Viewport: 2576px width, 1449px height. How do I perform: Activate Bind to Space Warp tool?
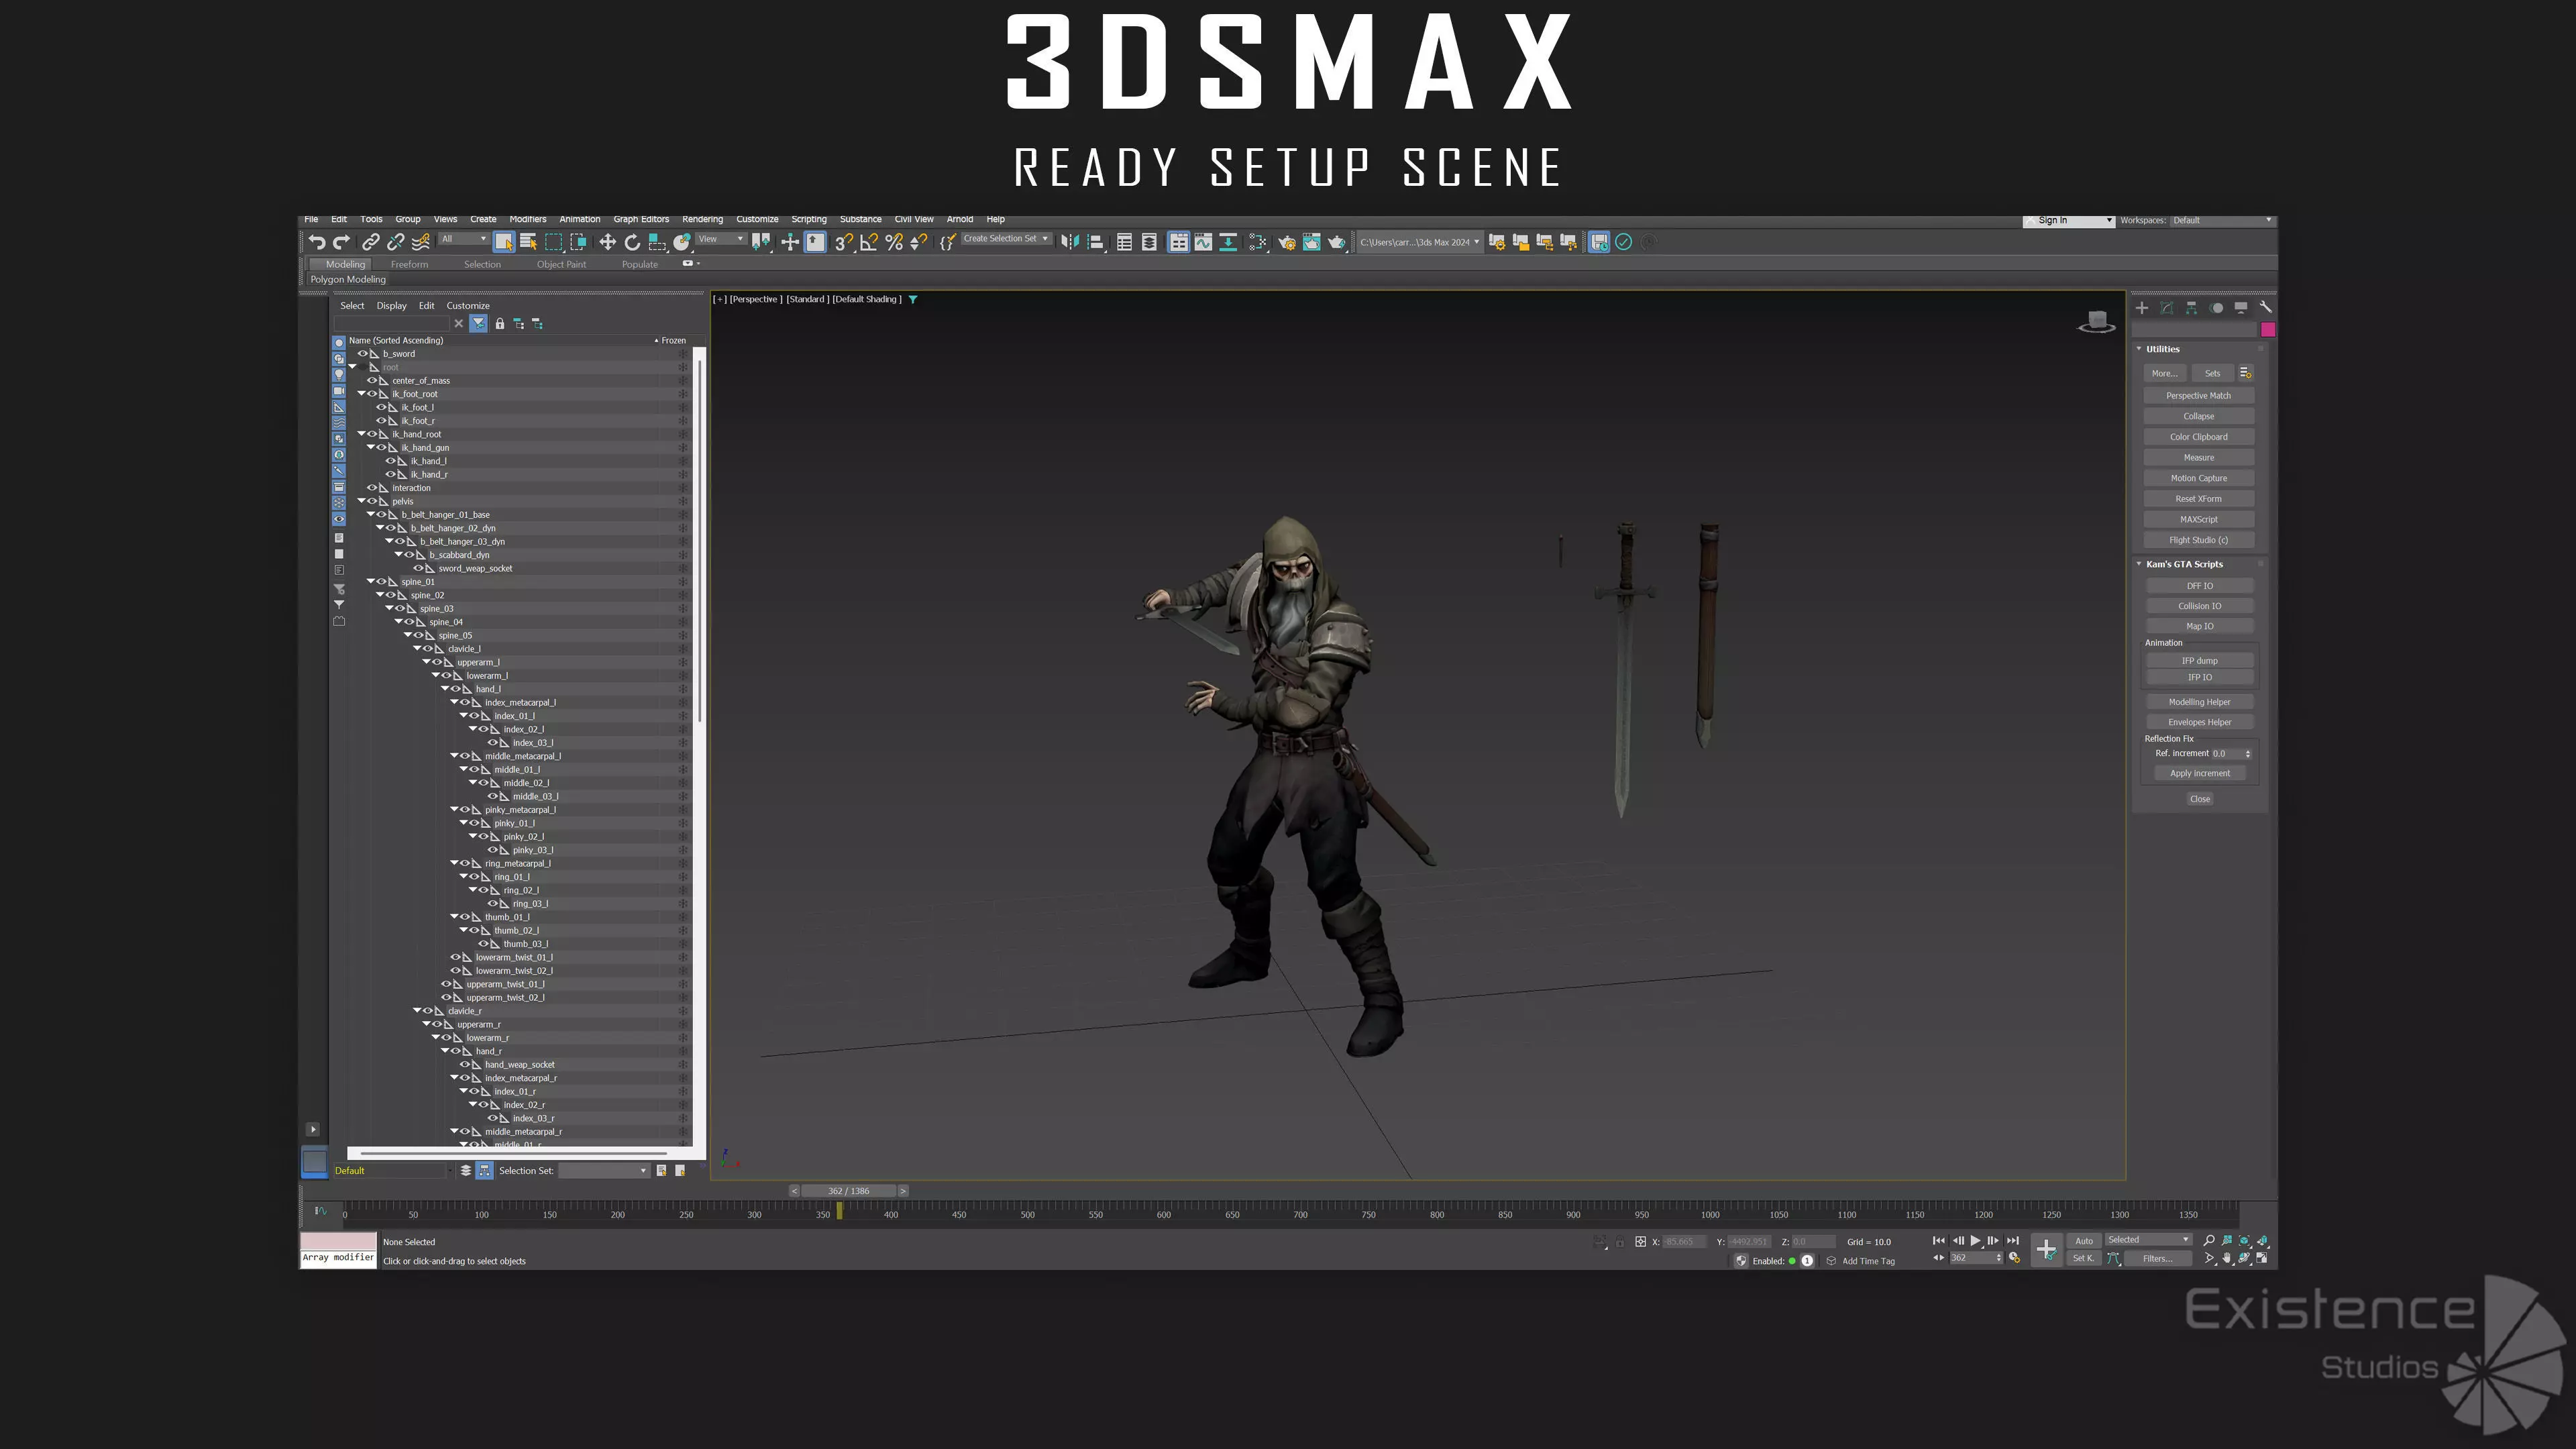pyautogui.click(x=421, y=242)
